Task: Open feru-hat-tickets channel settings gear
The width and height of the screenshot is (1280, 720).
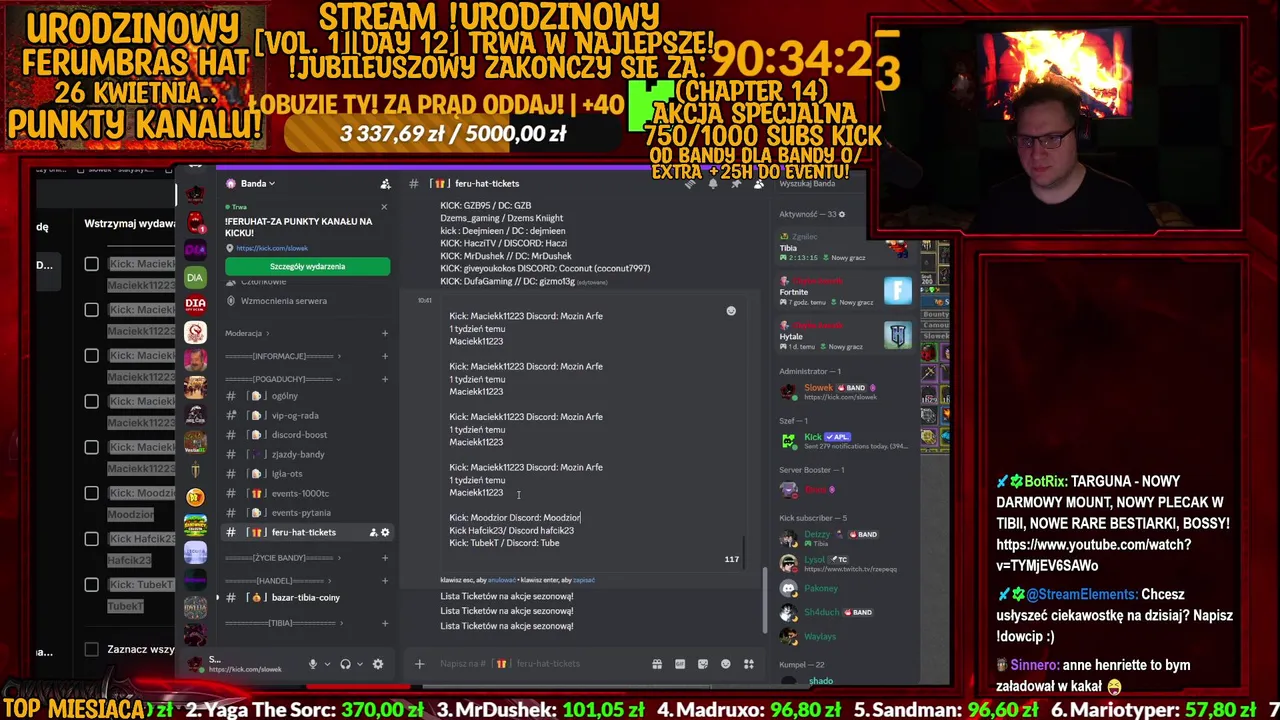Action: point(385,533)
